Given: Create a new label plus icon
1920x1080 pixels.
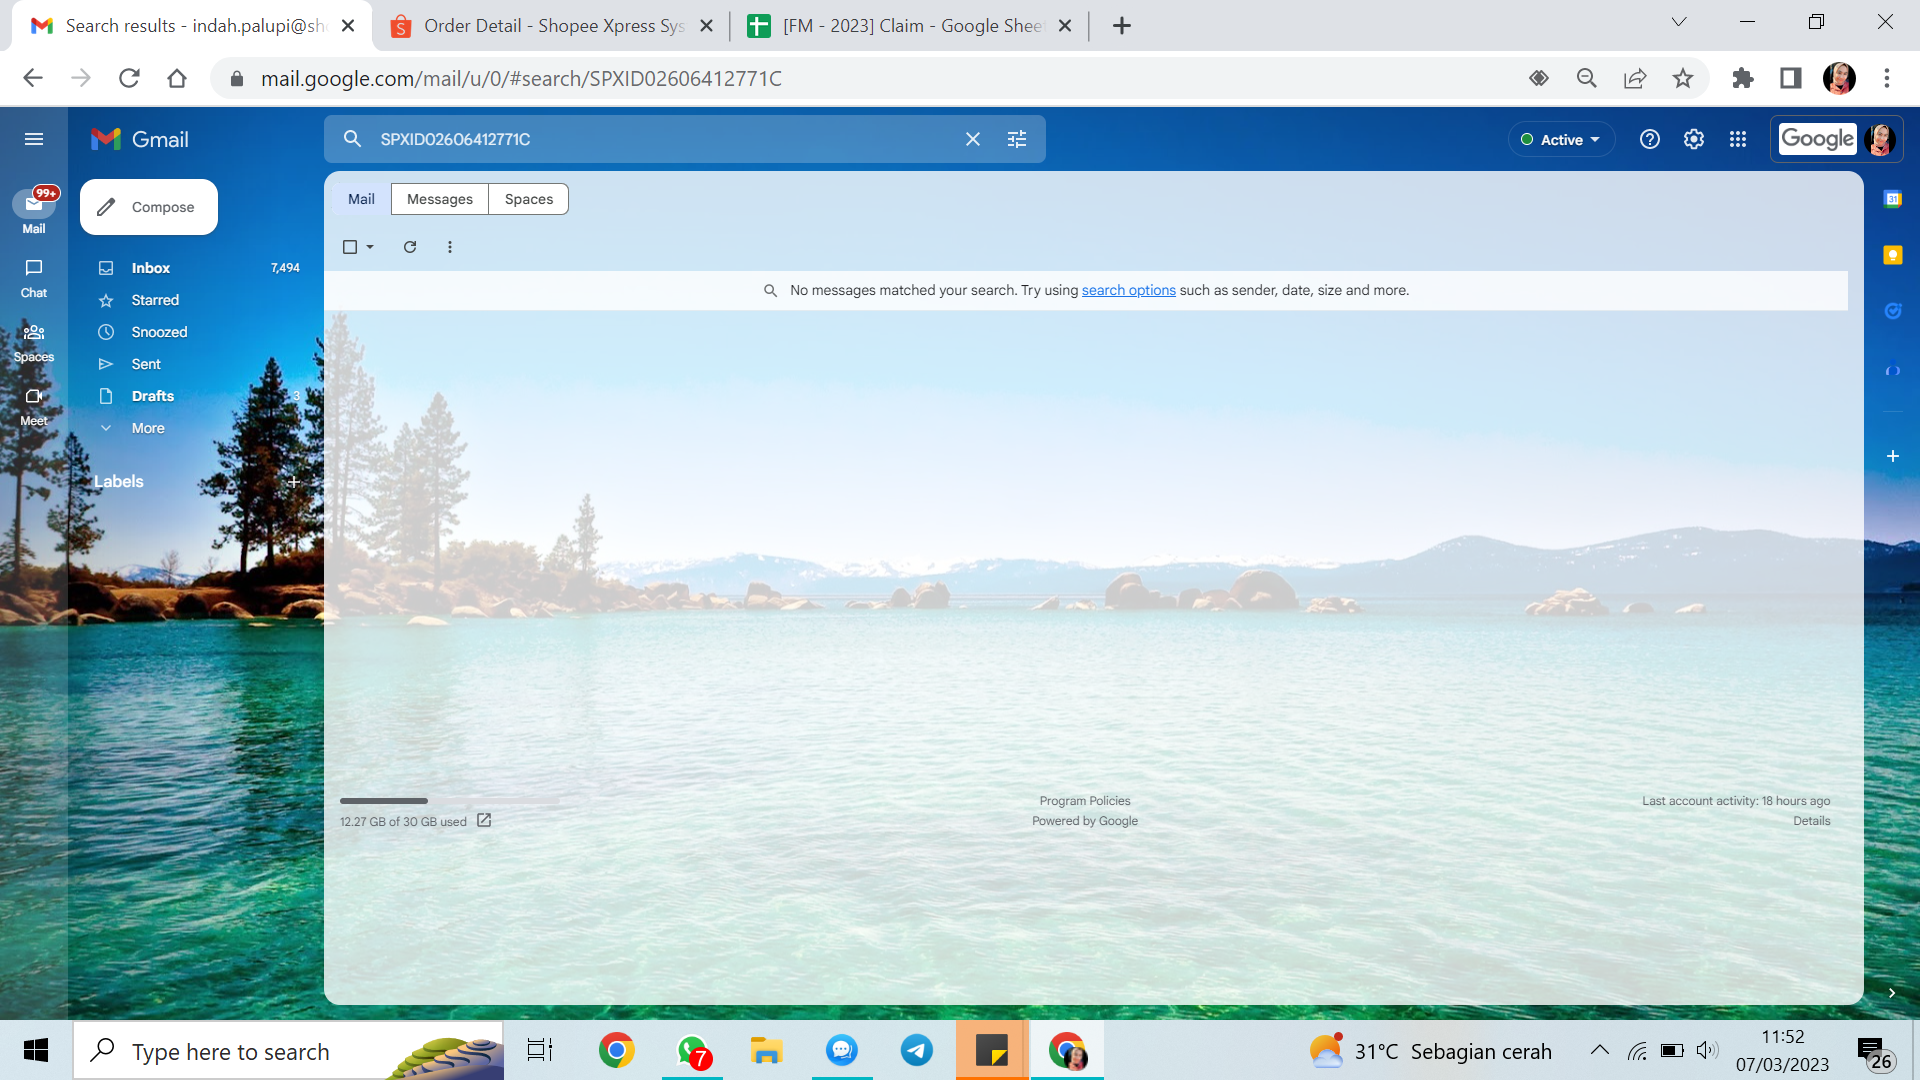Looking at the screenshot, I should point(294,482).
